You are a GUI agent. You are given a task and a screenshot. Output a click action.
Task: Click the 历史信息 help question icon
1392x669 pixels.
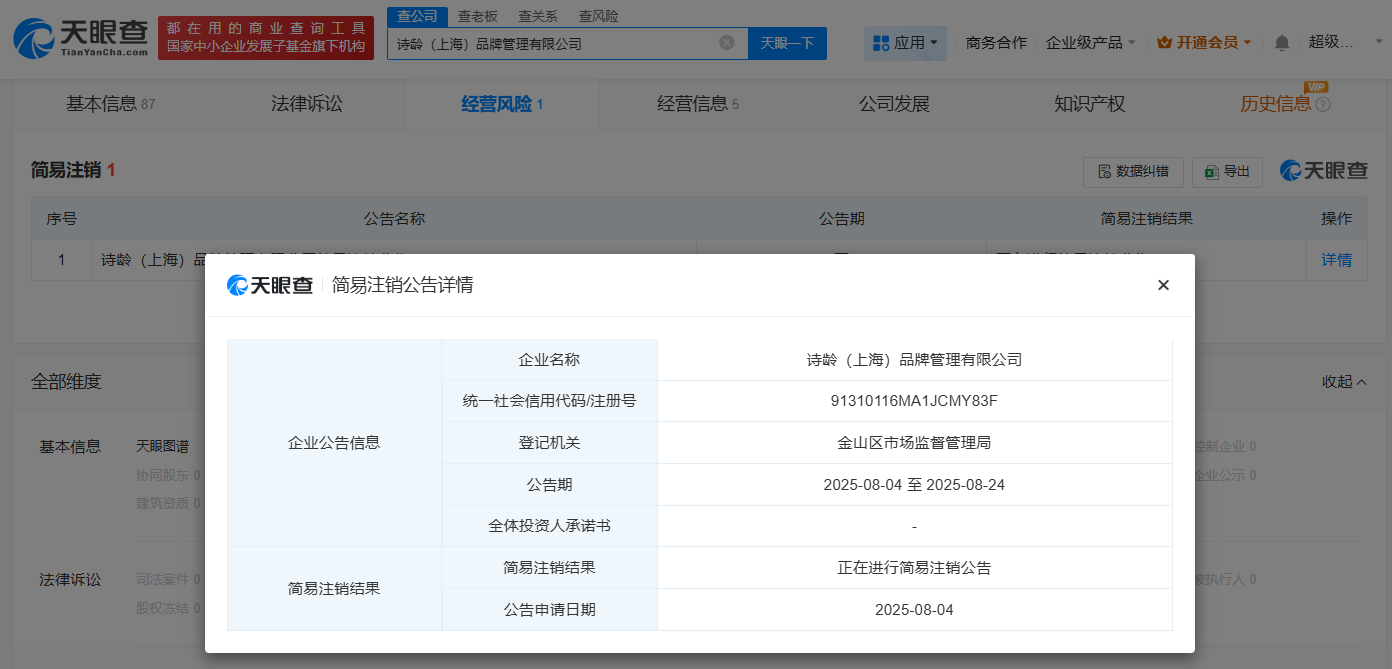point(1323,105)
